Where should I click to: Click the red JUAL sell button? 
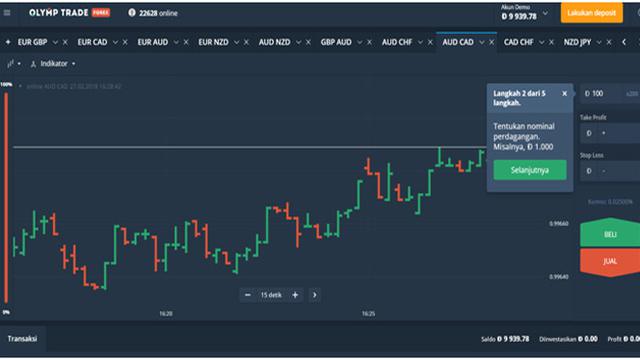(610, 262)
